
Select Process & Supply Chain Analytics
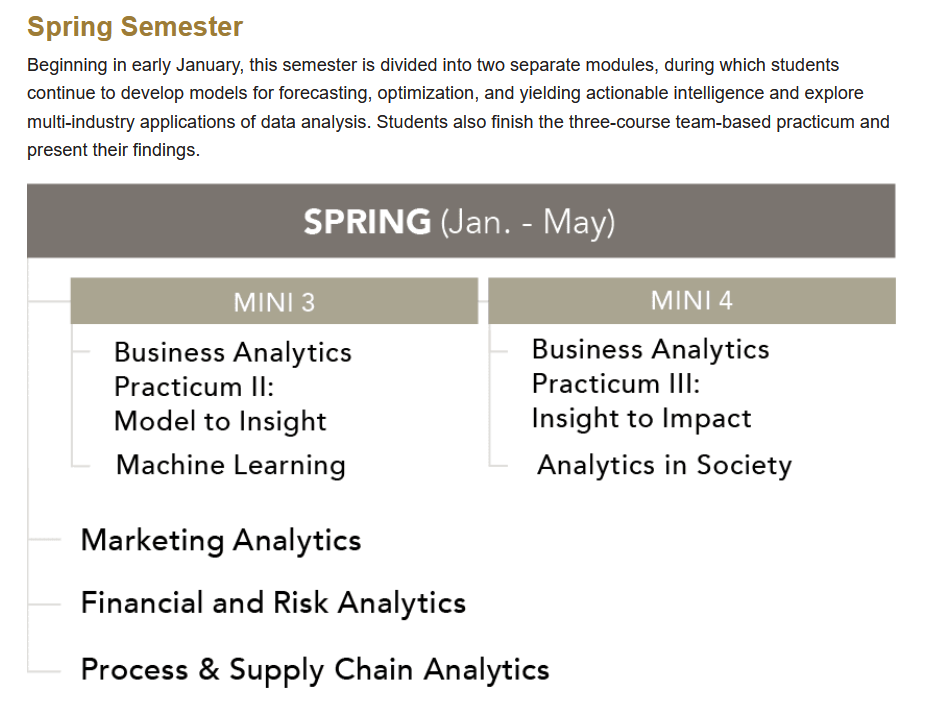coord(315,670)
